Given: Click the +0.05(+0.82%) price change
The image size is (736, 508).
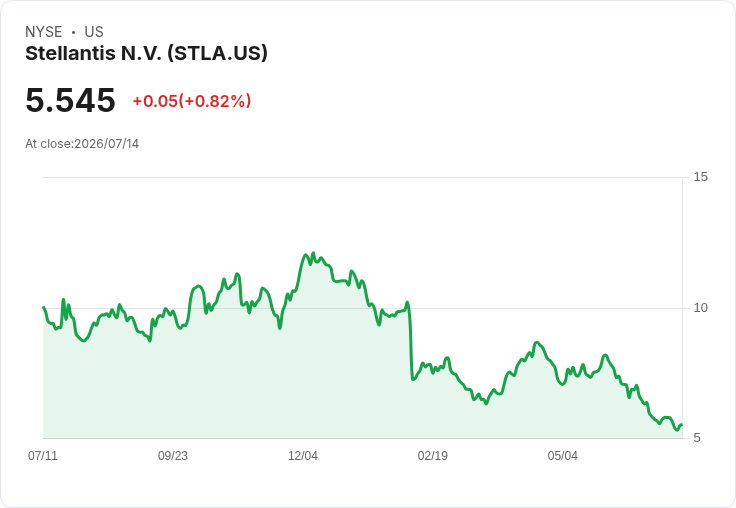Looking at the screenshot, I should coord(192,101).
